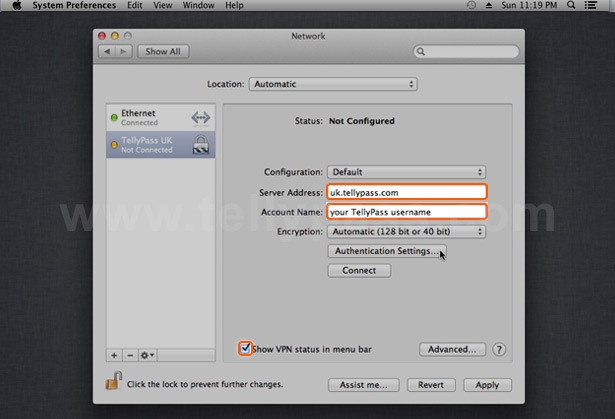
Task: Open the Notification Center list icon
Action: [591, 5]
